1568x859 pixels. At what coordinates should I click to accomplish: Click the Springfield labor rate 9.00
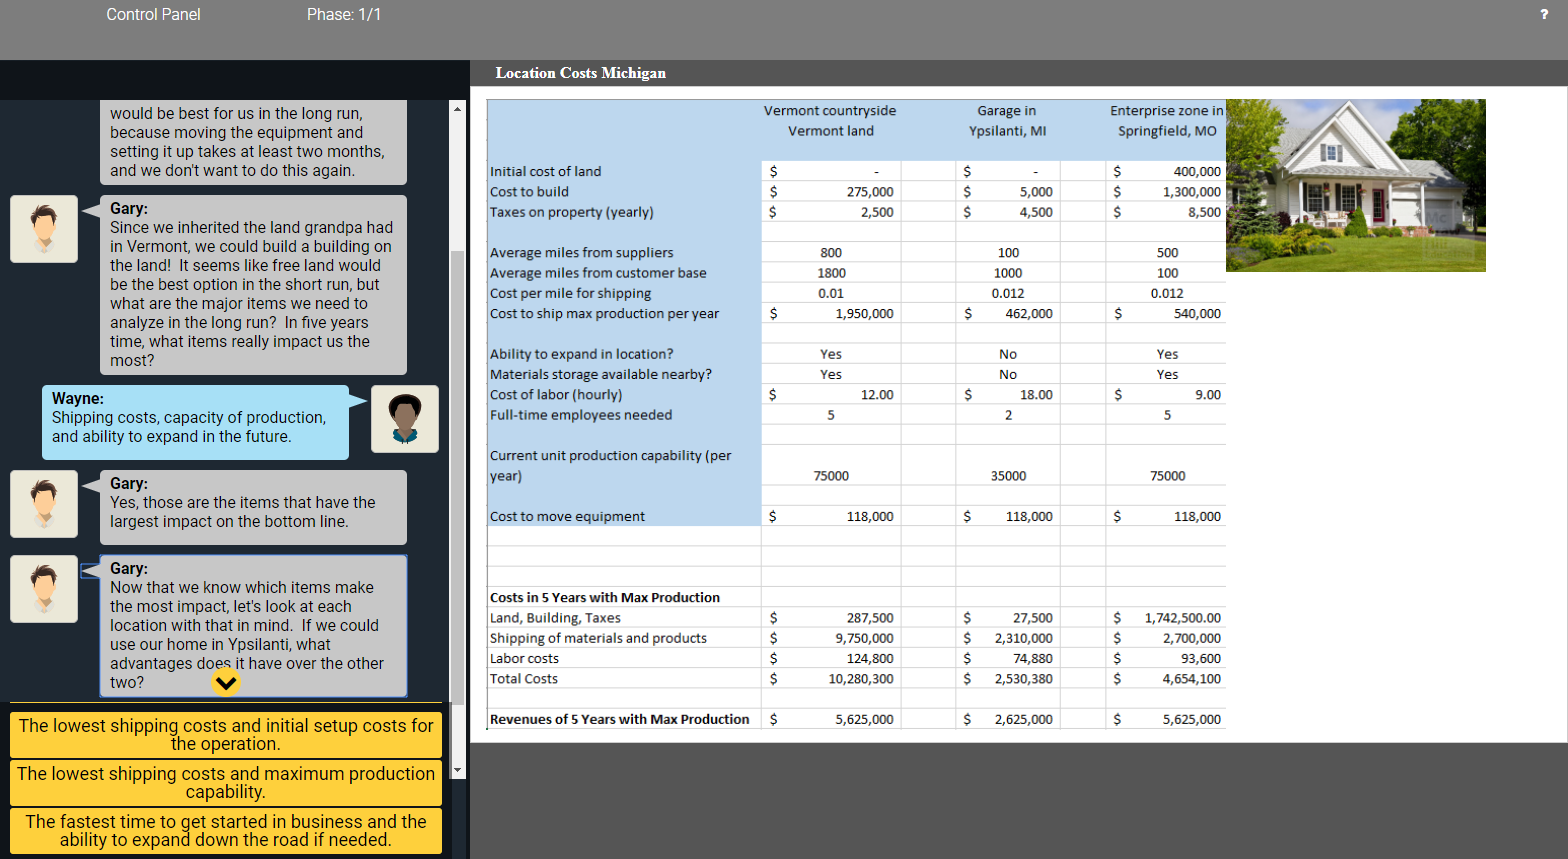pos(1208,395)
